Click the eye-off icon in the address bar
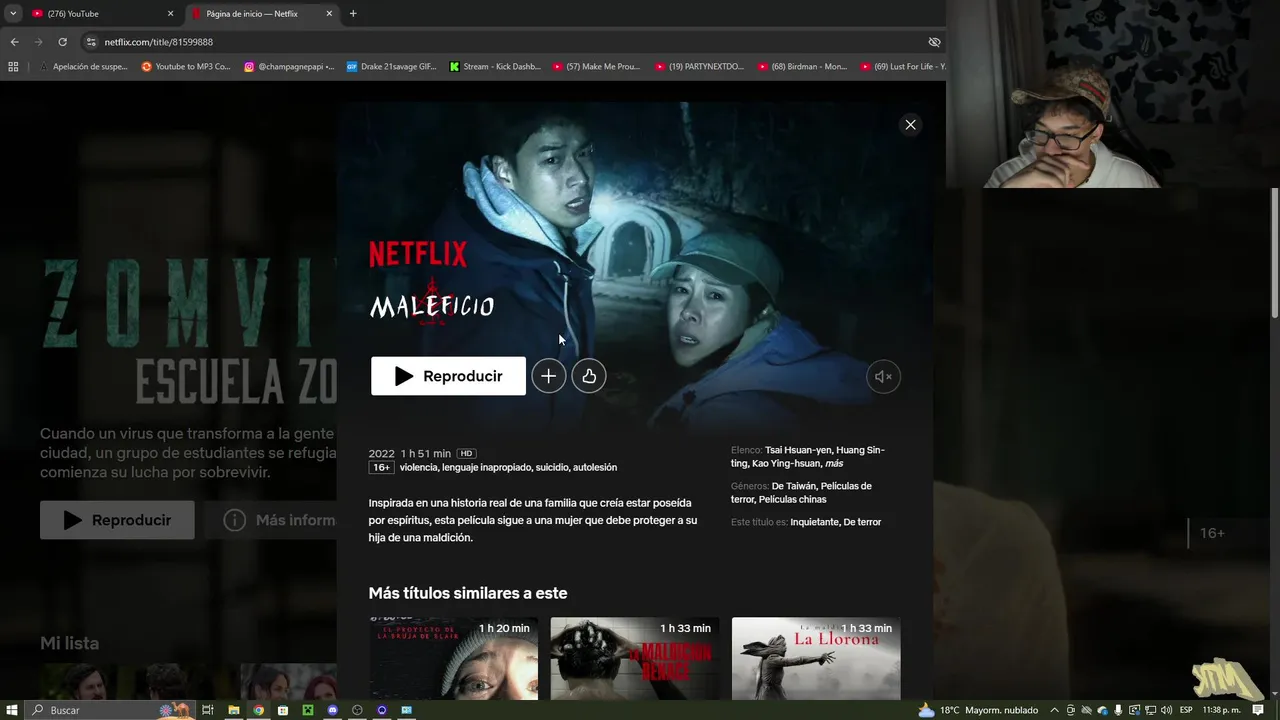This screenshot has height=720, width=1280. (x=934, y=42)
